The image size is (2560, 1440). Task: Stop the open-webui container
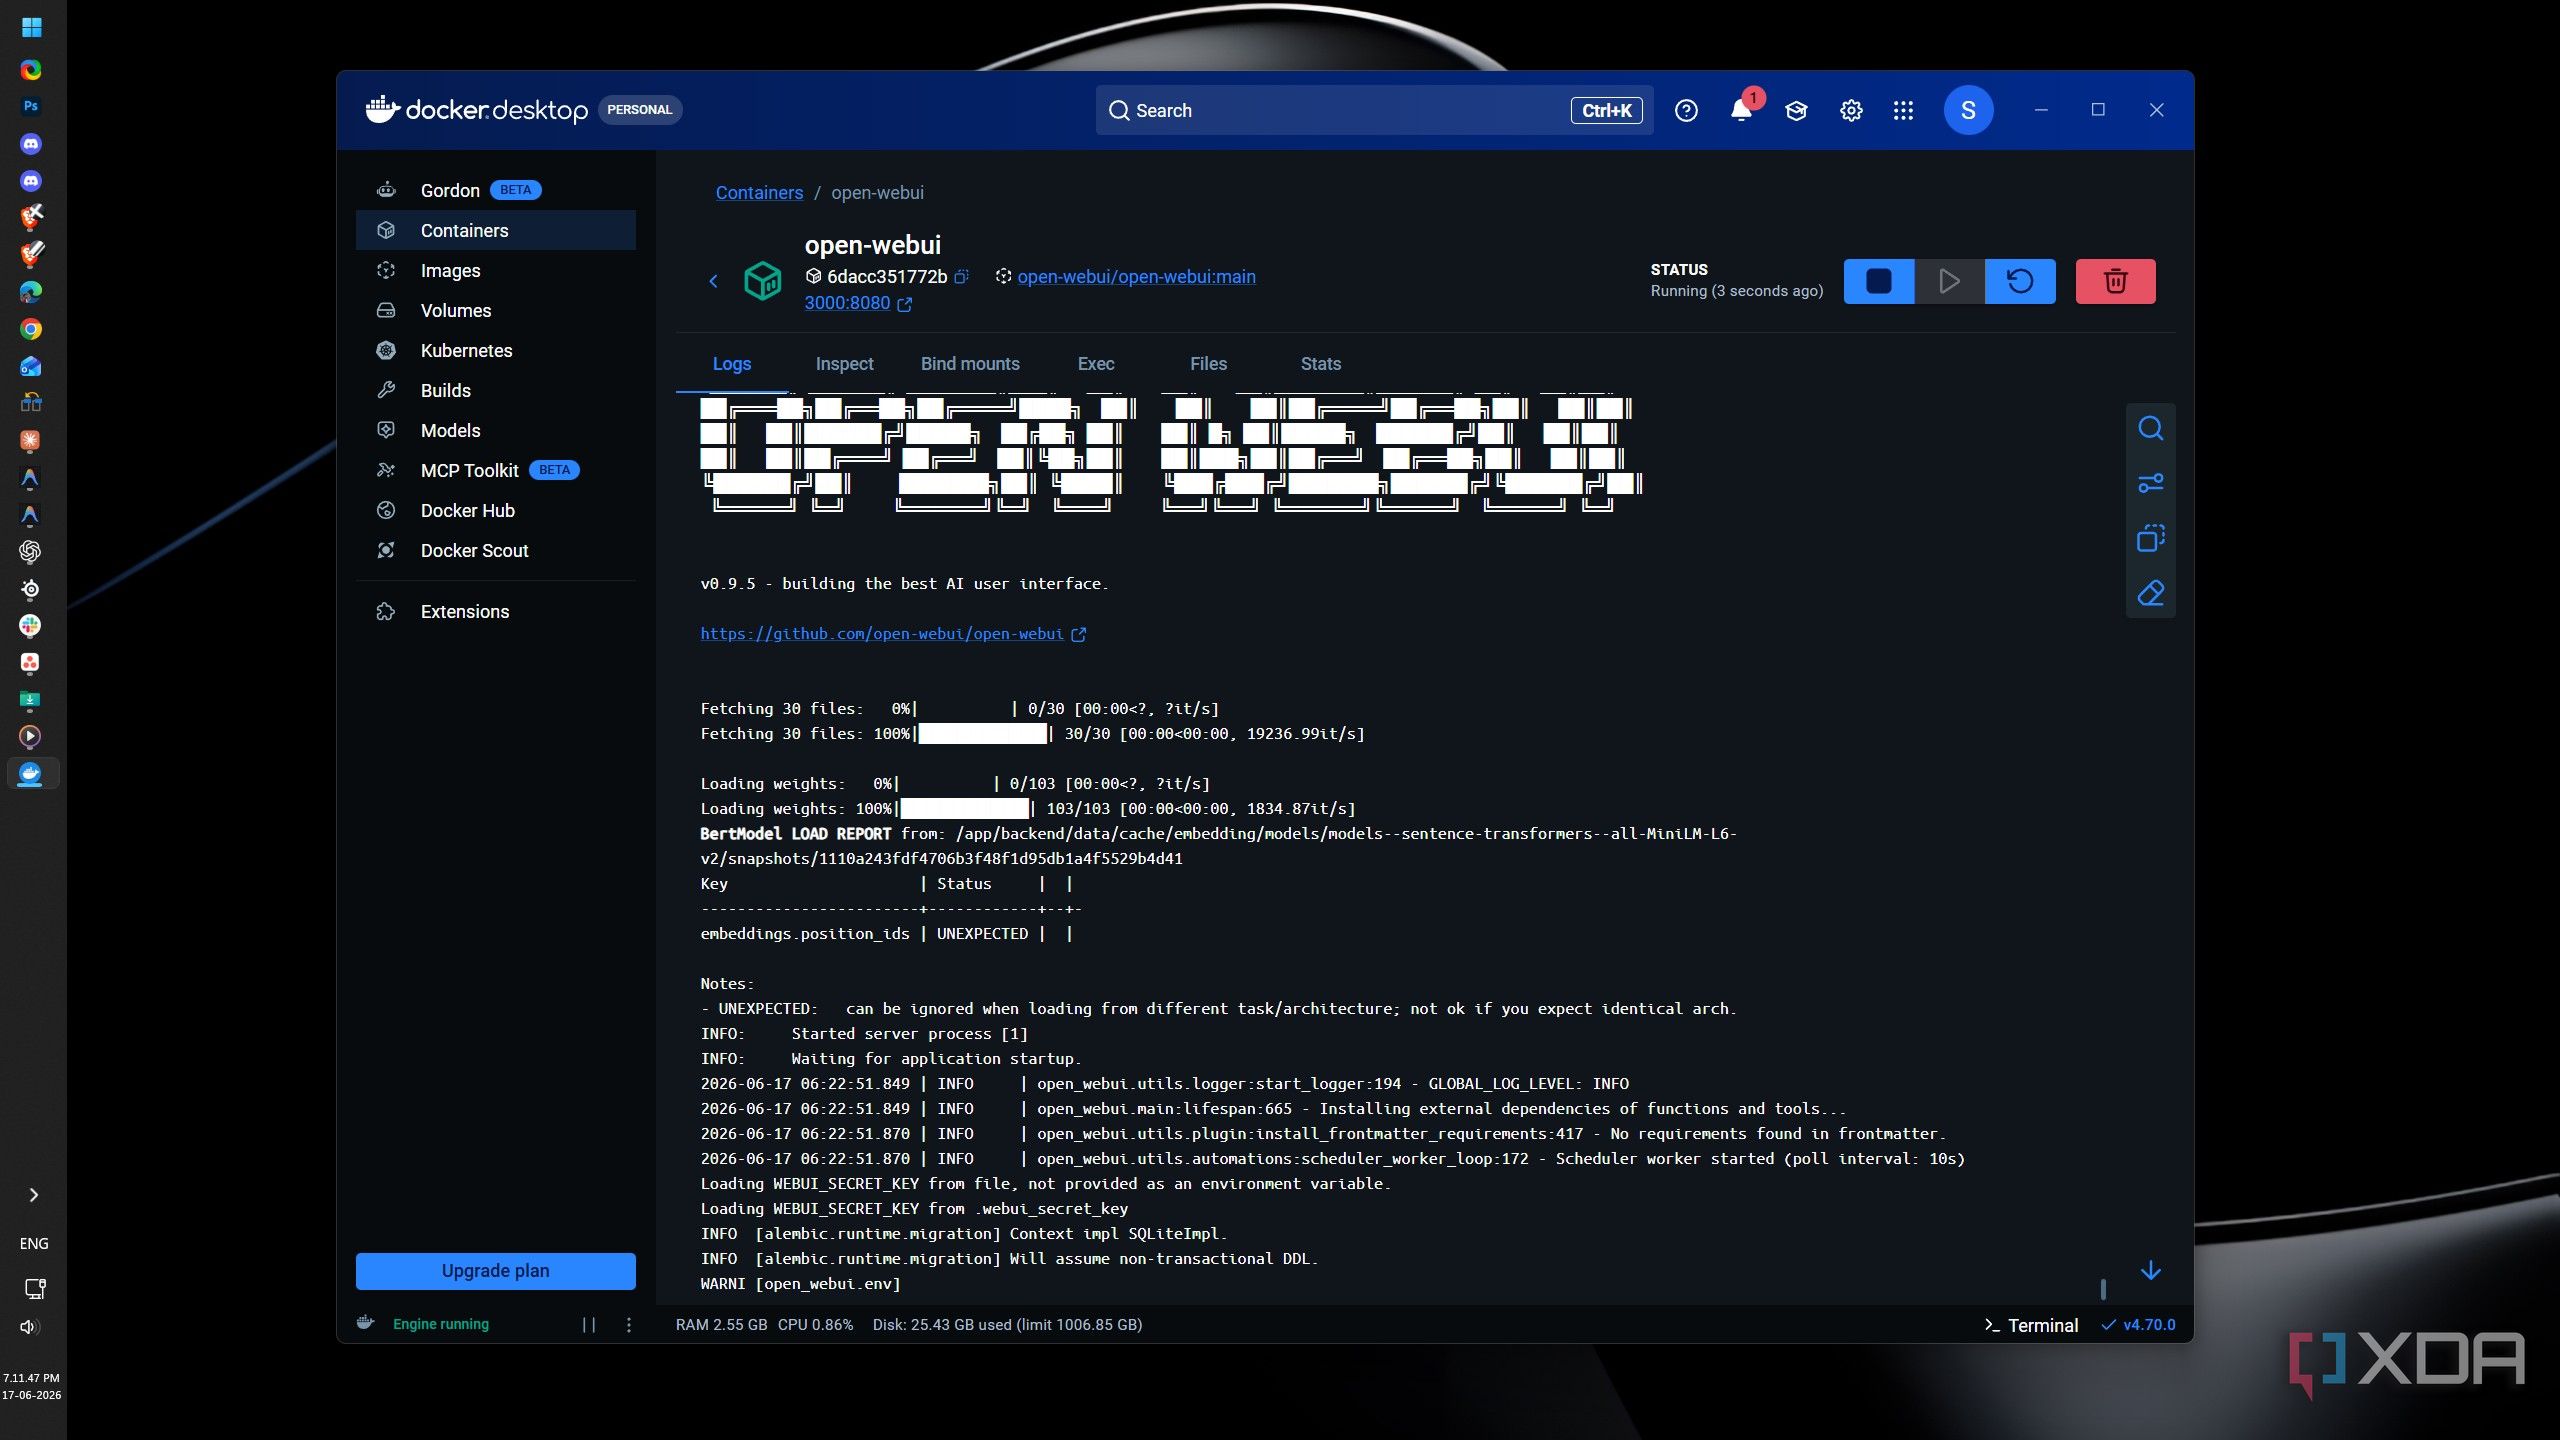[x=1878, y=281]
